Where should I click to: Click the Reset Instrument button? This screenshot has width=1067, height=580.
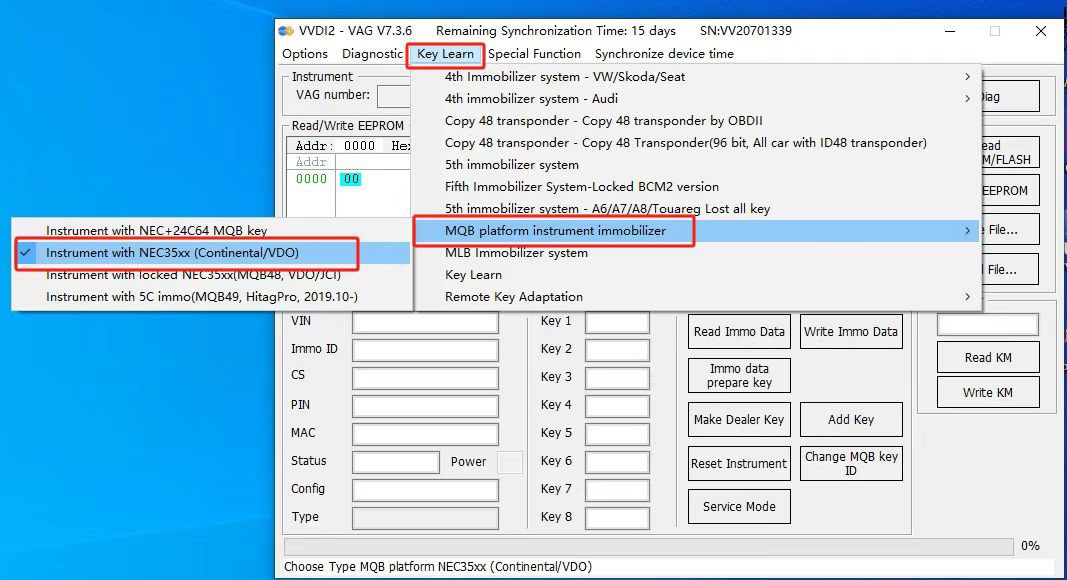click(x=739, y=464)
